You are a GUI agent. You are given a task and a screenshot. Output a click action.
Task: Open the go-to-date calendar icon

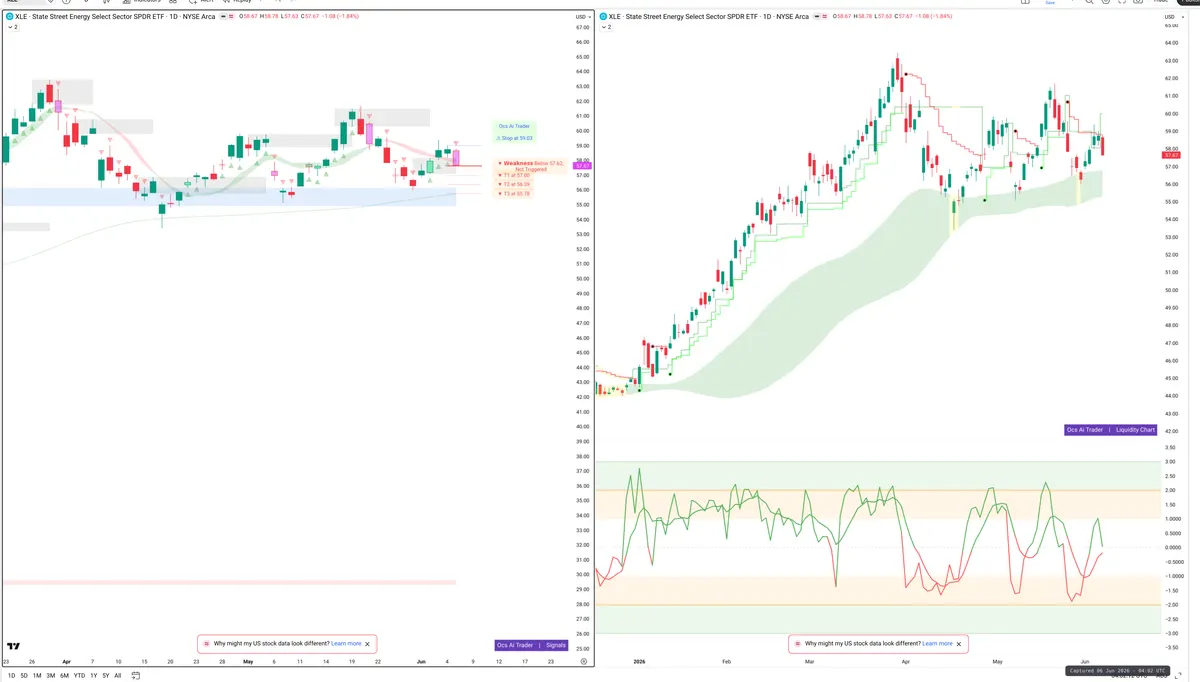136,676
